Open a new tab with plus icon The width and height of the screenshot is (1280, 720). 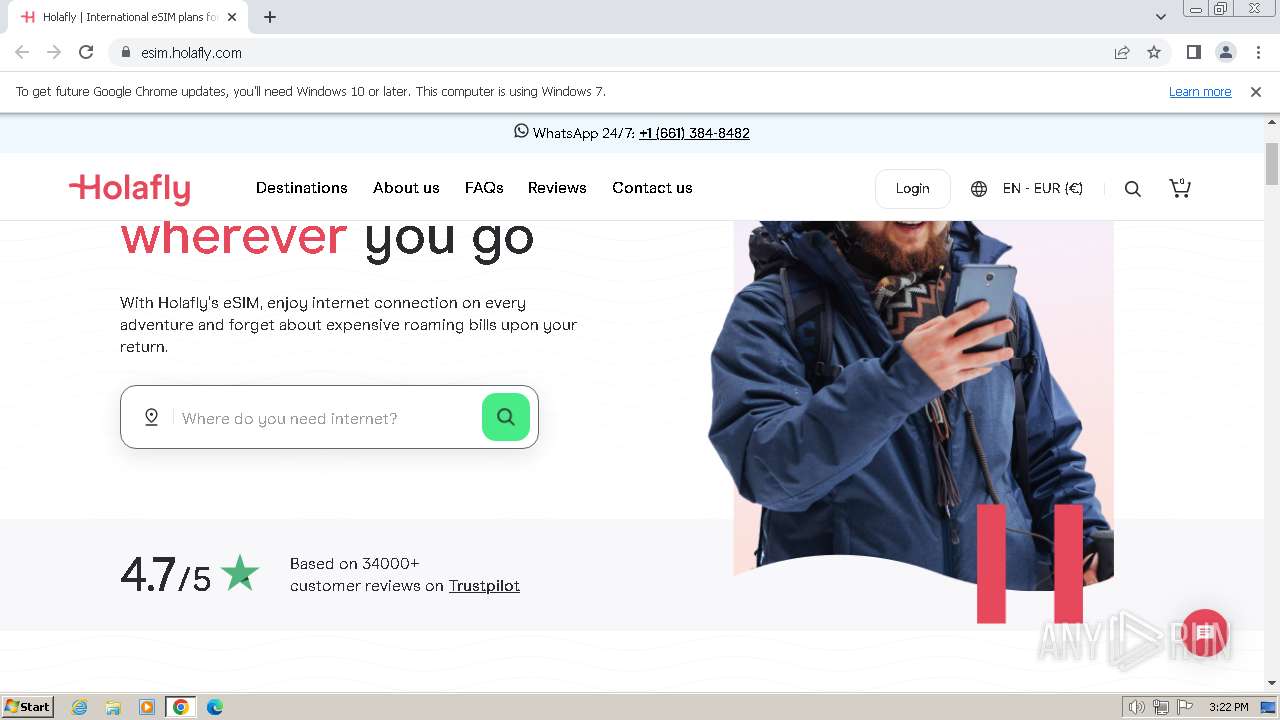click(x=270, y=17)
